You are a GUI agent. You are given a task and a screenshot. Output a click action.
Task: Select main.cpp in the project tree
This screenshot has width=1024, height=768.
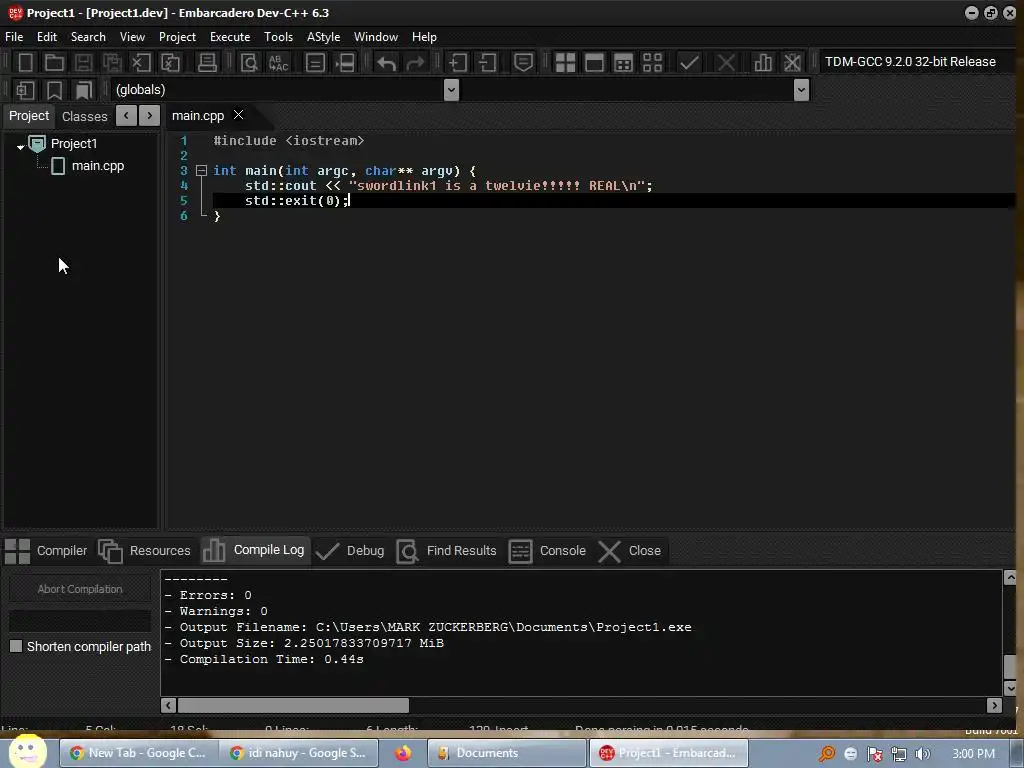[97, 166]
